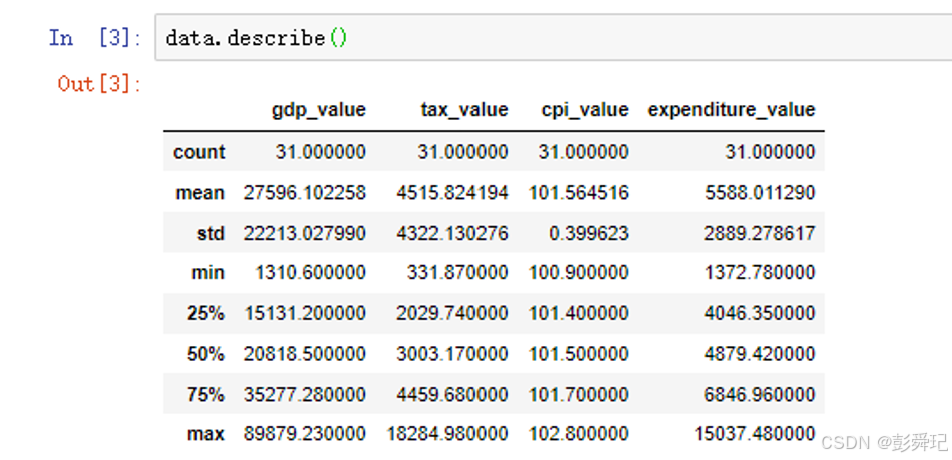Select gdp_value 75% value 35277.280000
Viewport: 952px width, 460px height.
pos(305,394)
